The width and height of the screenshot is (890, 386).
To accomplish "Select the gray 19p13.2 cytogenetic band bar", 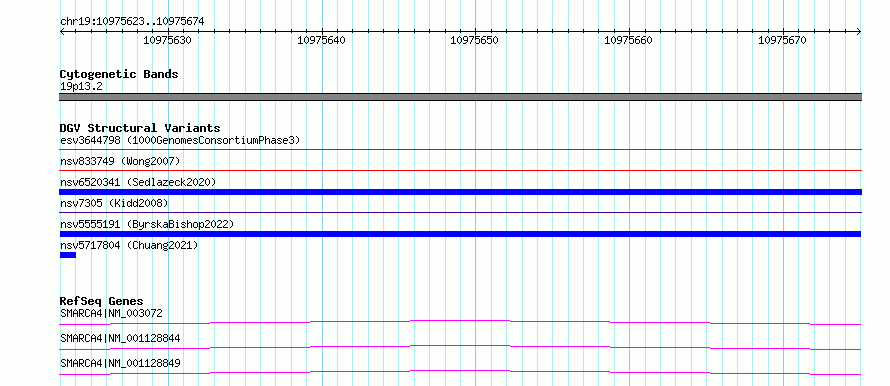I will coord(460,97).
